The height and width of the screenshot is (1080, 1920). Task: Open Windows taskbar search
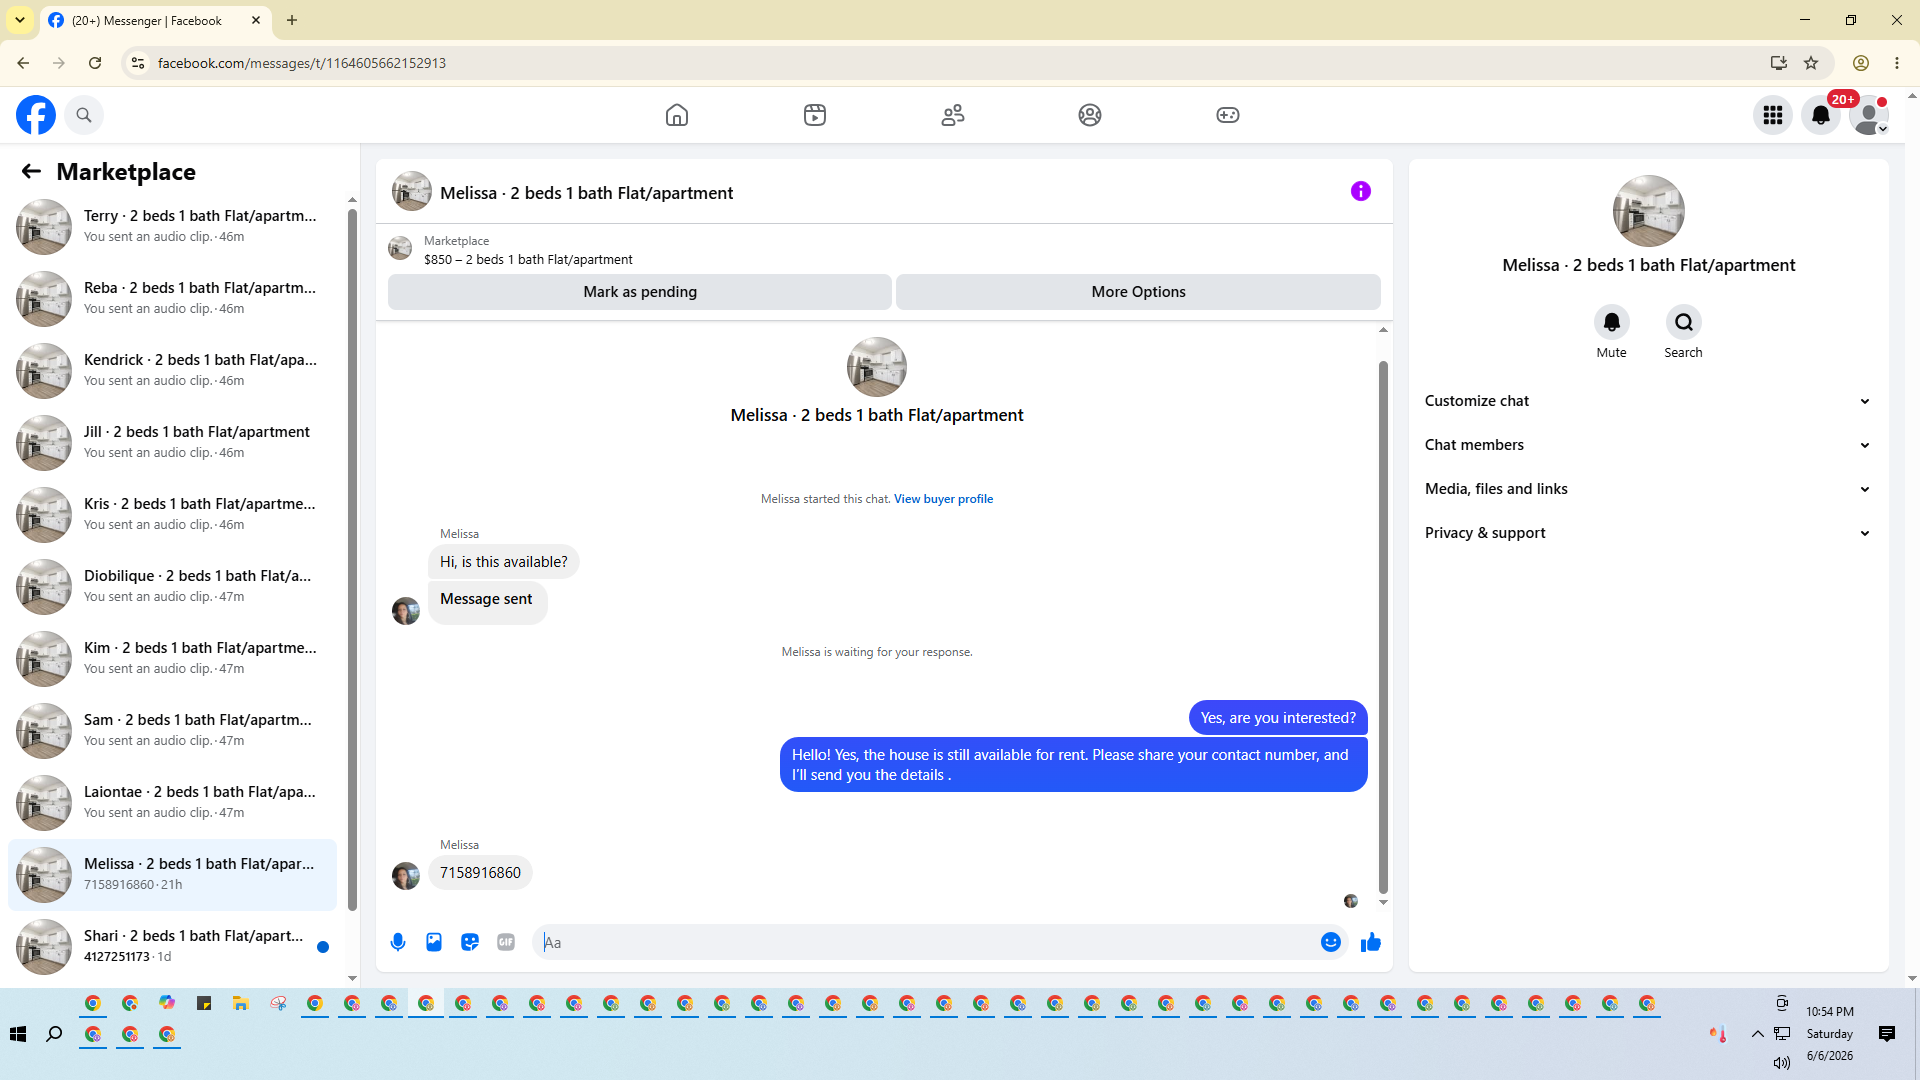pyautogui.click(x=55, y=1034)
